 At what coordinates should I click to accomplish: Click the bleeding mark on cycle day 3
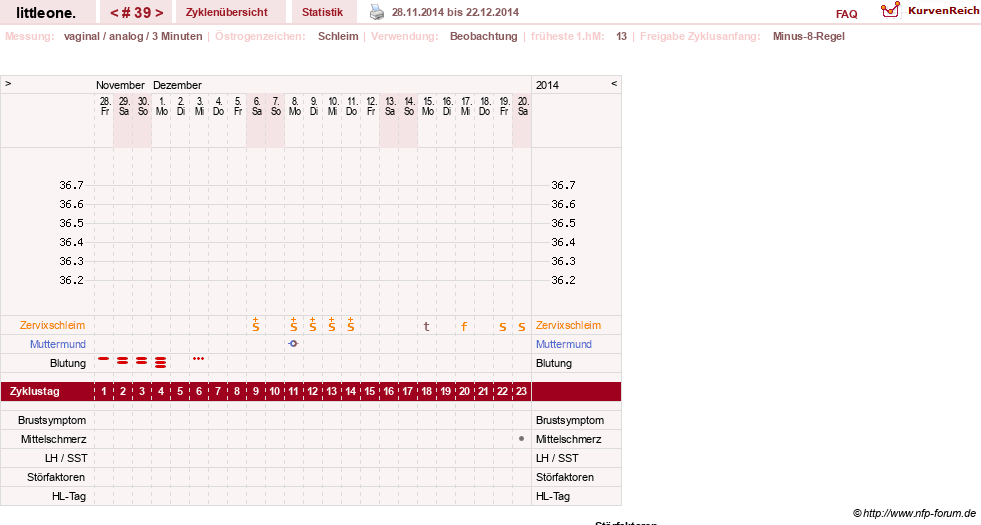click(x=141, y=360)
